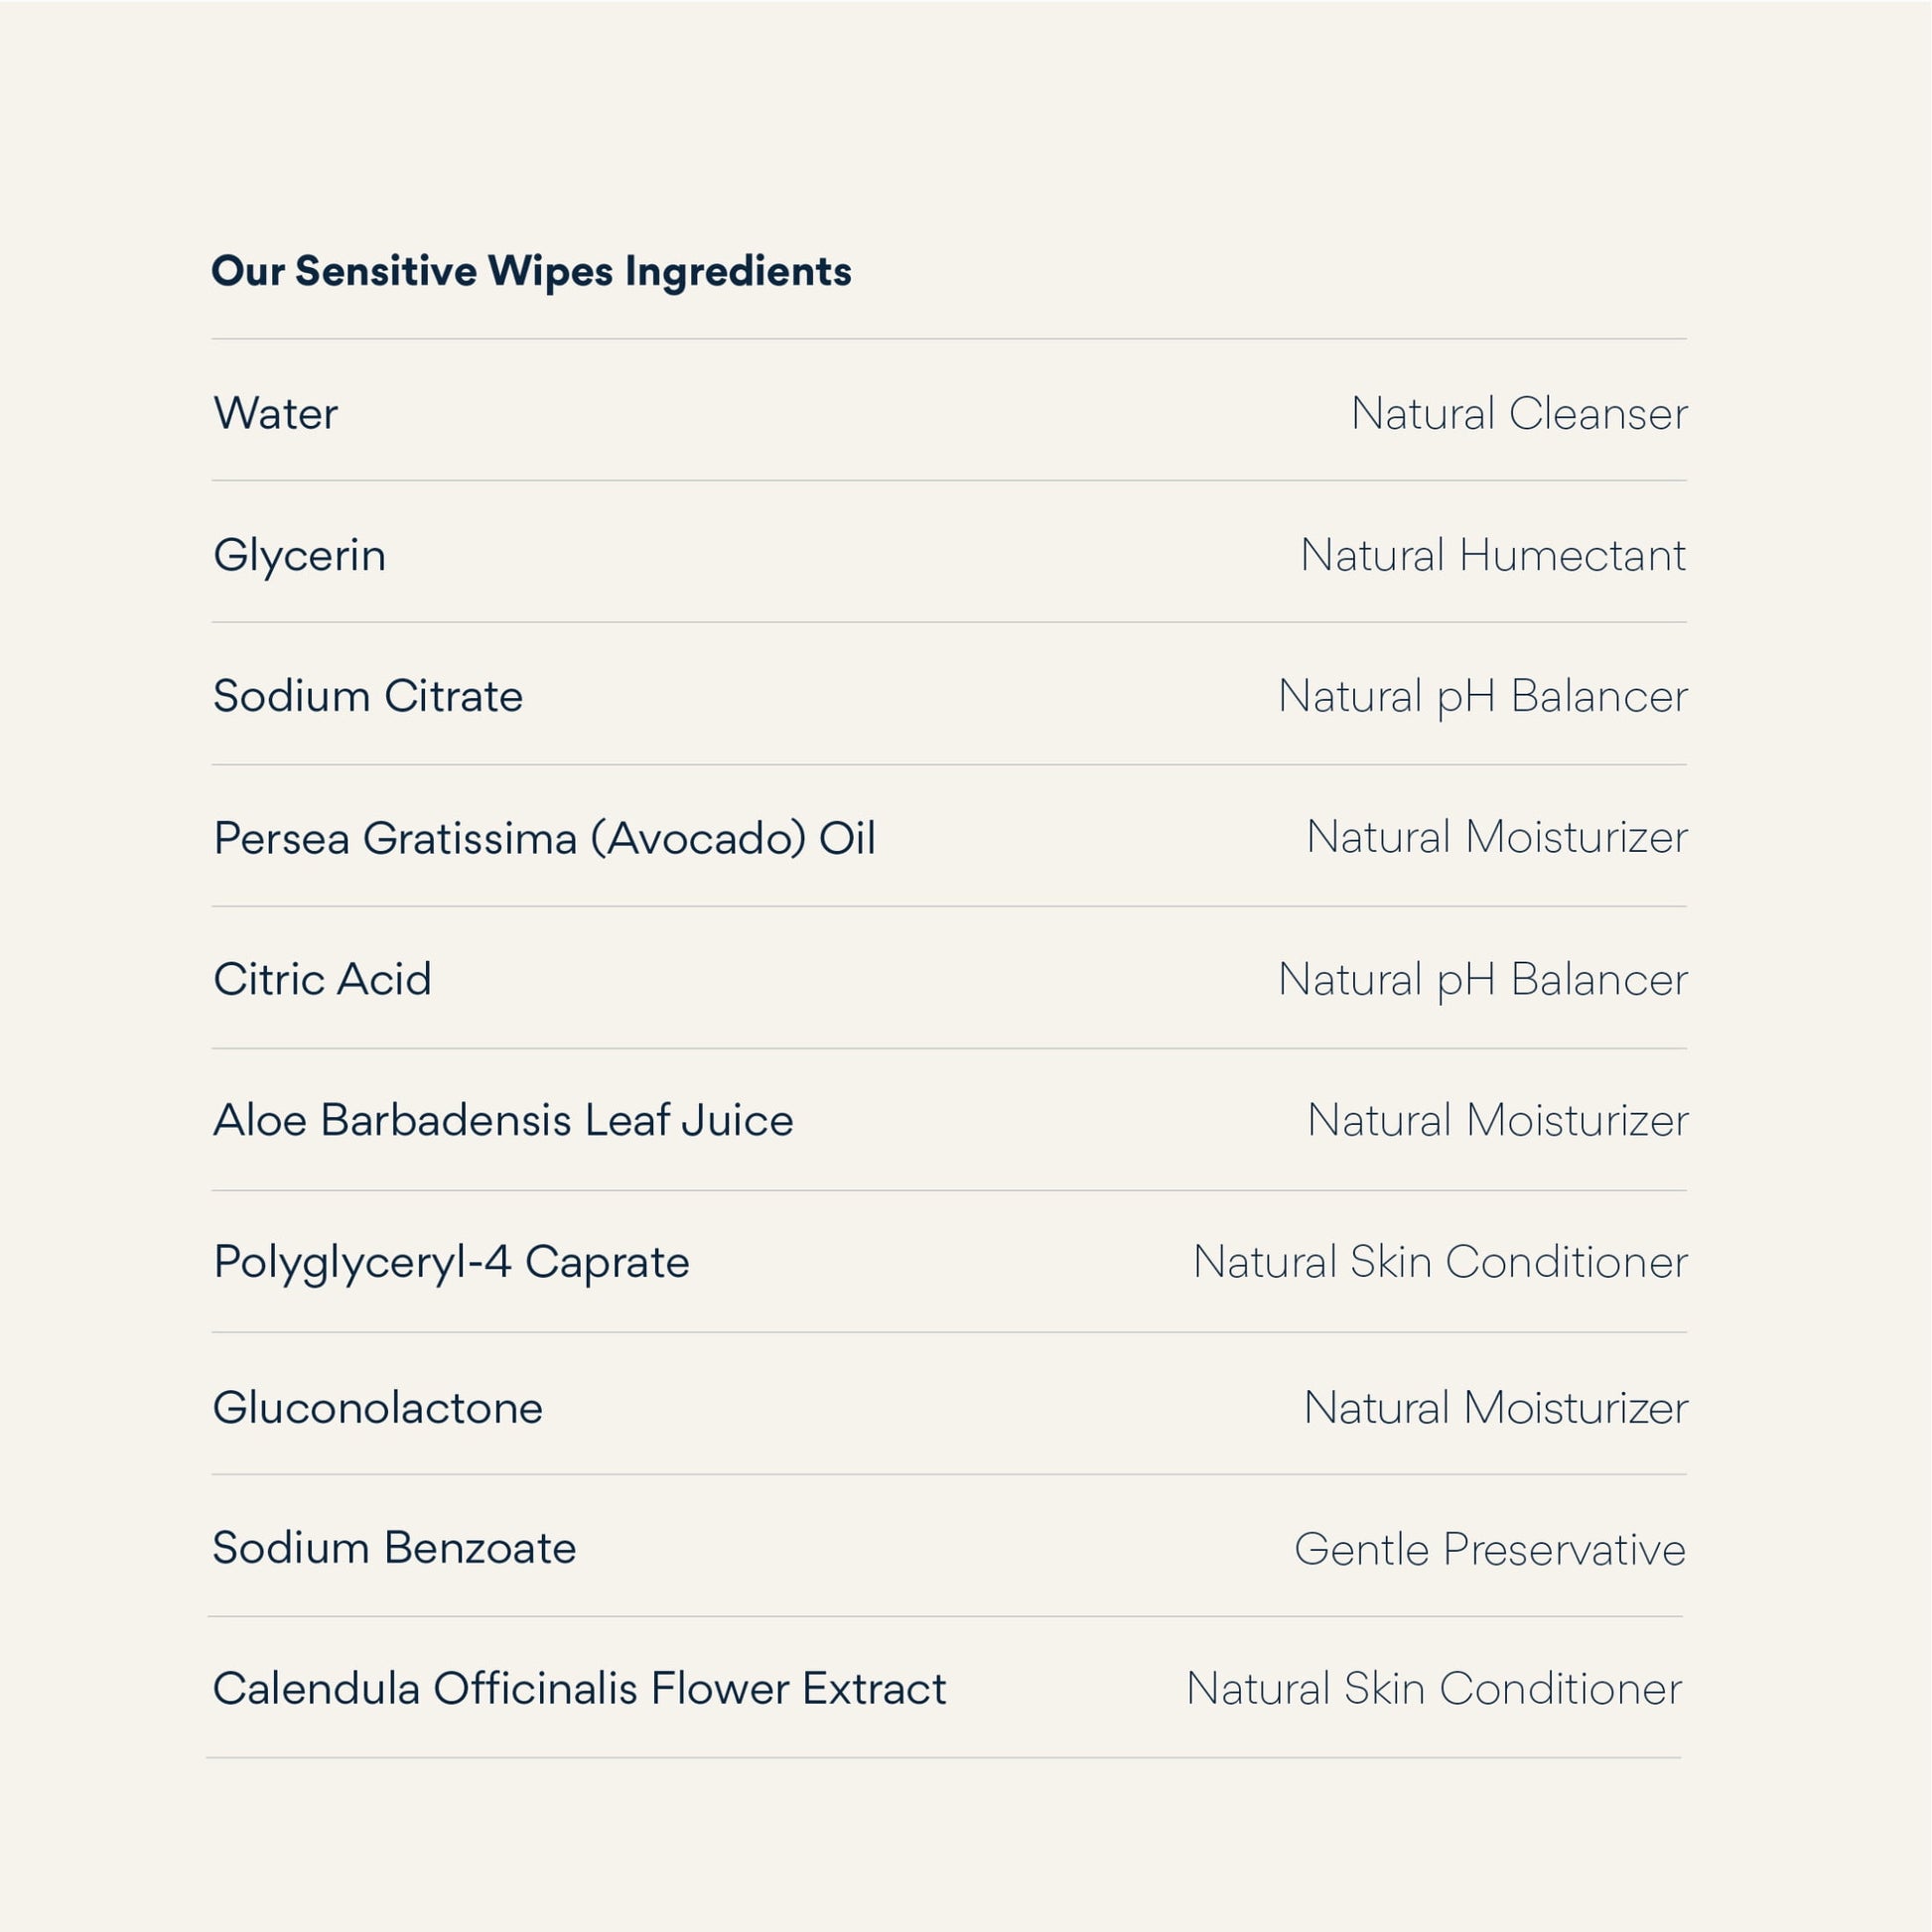This screenshot has width=1932, height=1932.
Task: Click Aloe Barbadensis Leaf Juice text
Action: point(503,1120)
